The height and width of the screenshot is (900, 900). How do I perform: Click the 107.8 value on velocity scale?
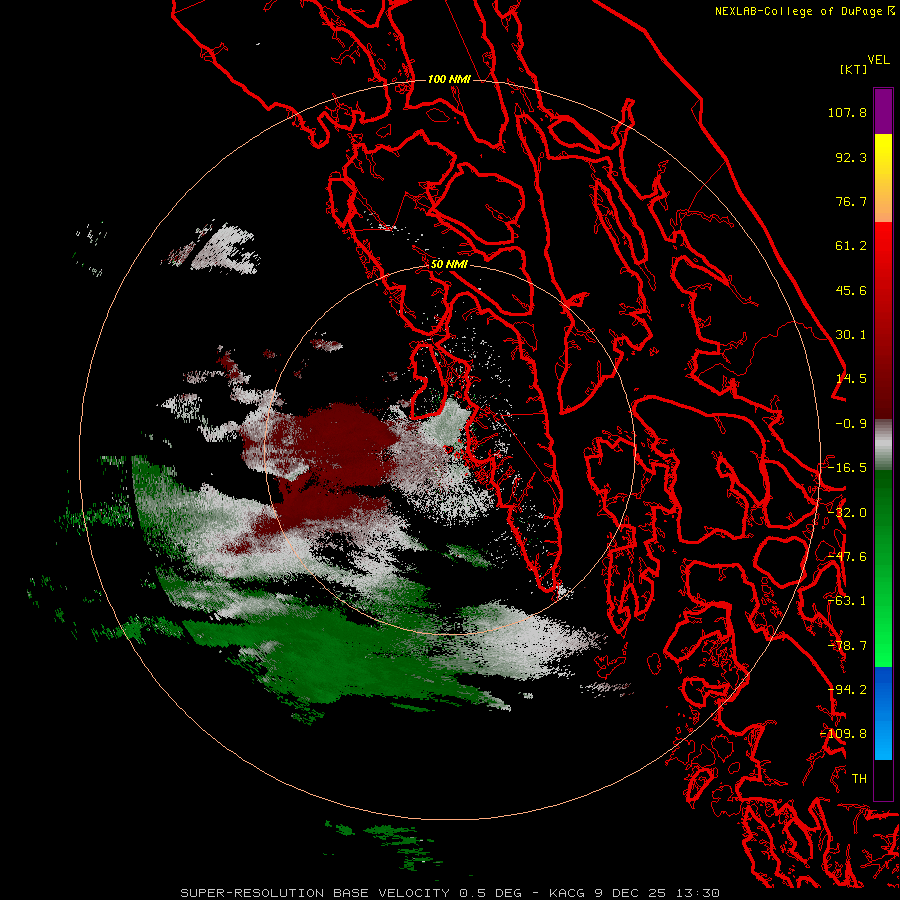click(847, 112)
